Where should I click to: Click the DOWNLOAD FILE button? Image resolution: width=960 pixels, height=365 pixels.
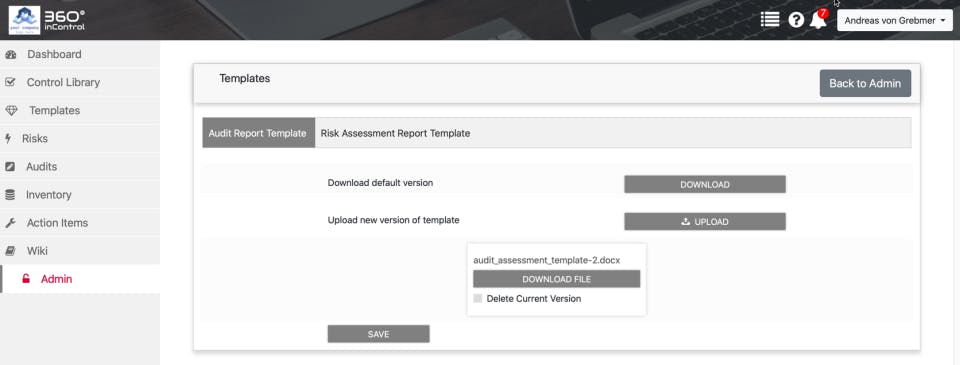557,279
